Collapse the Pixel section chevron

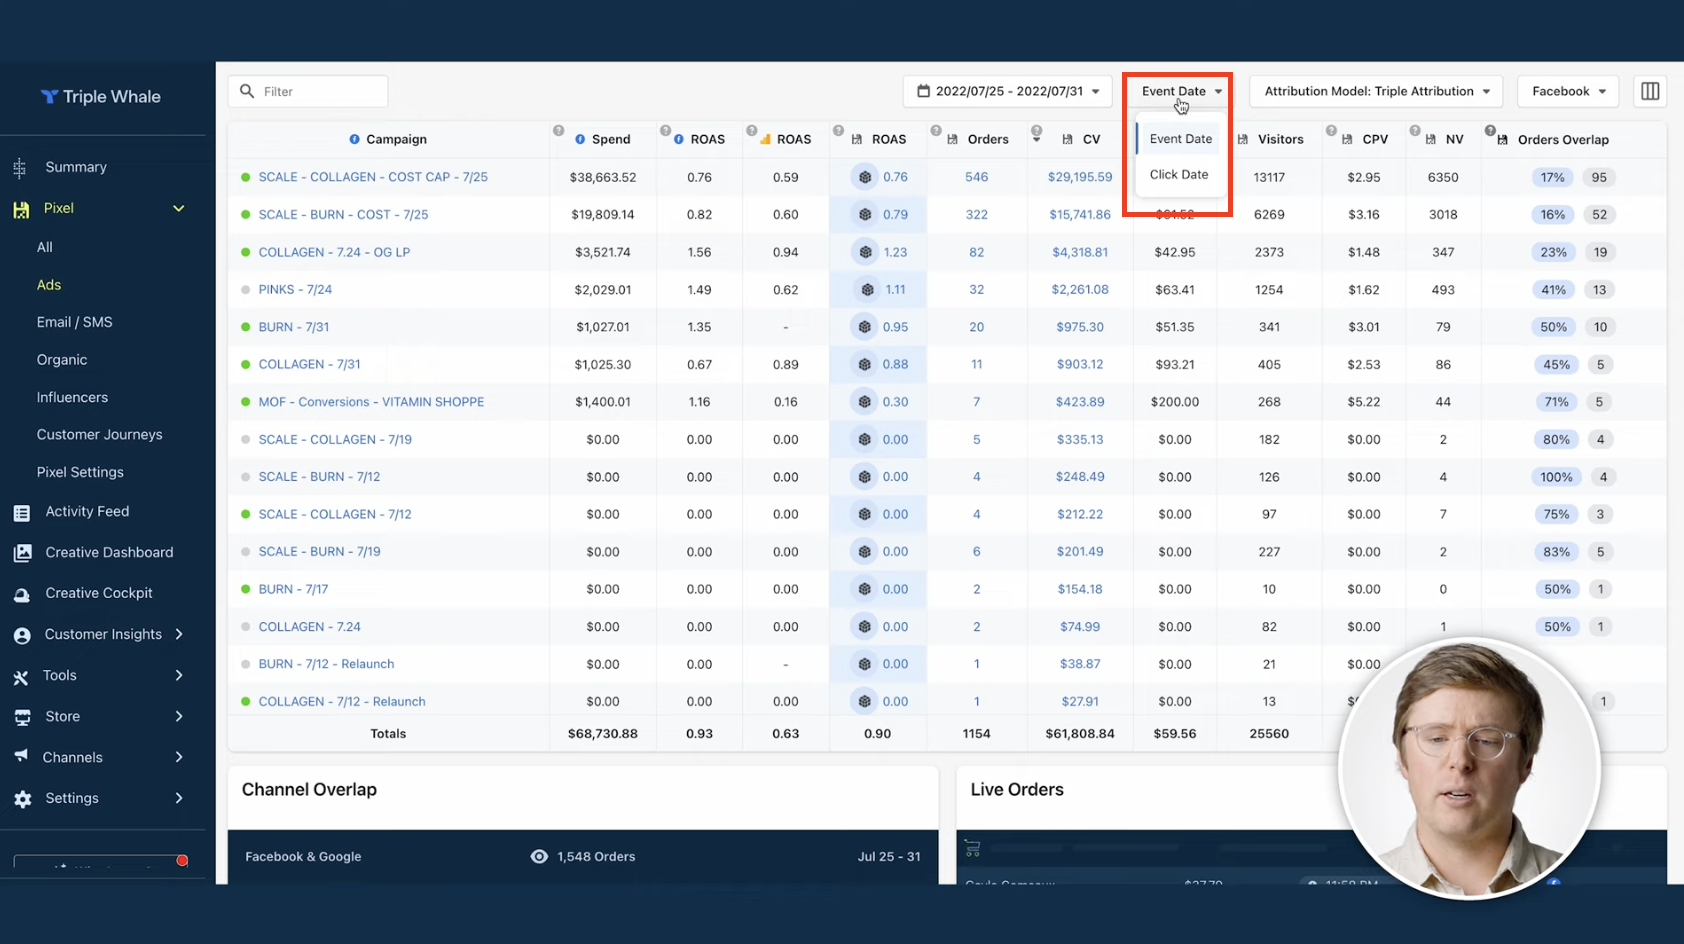179,209
